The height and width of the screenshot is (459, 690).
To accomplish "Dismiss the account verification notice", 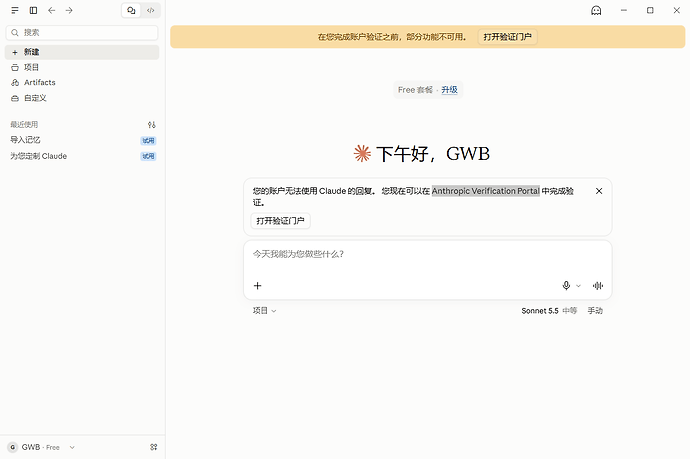I will [599, 191].
